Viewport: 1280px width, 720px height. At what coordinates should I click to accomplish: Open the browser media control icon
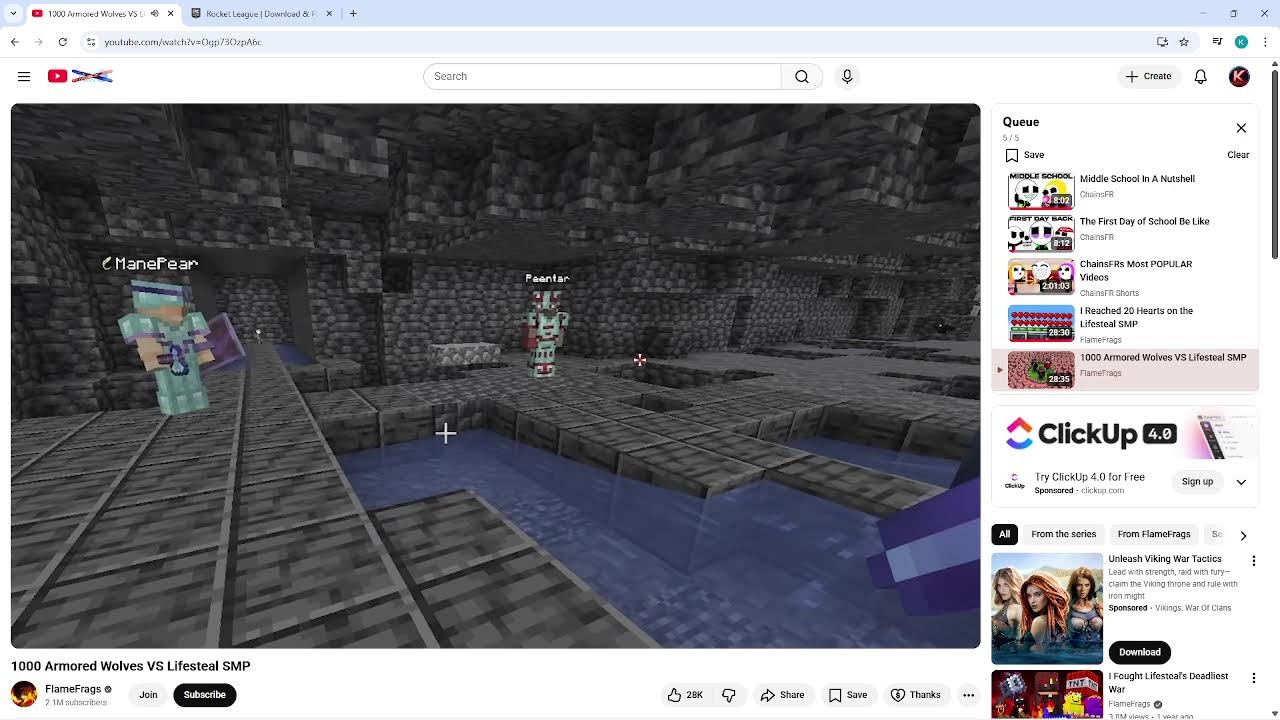[x=1217, y=42]
